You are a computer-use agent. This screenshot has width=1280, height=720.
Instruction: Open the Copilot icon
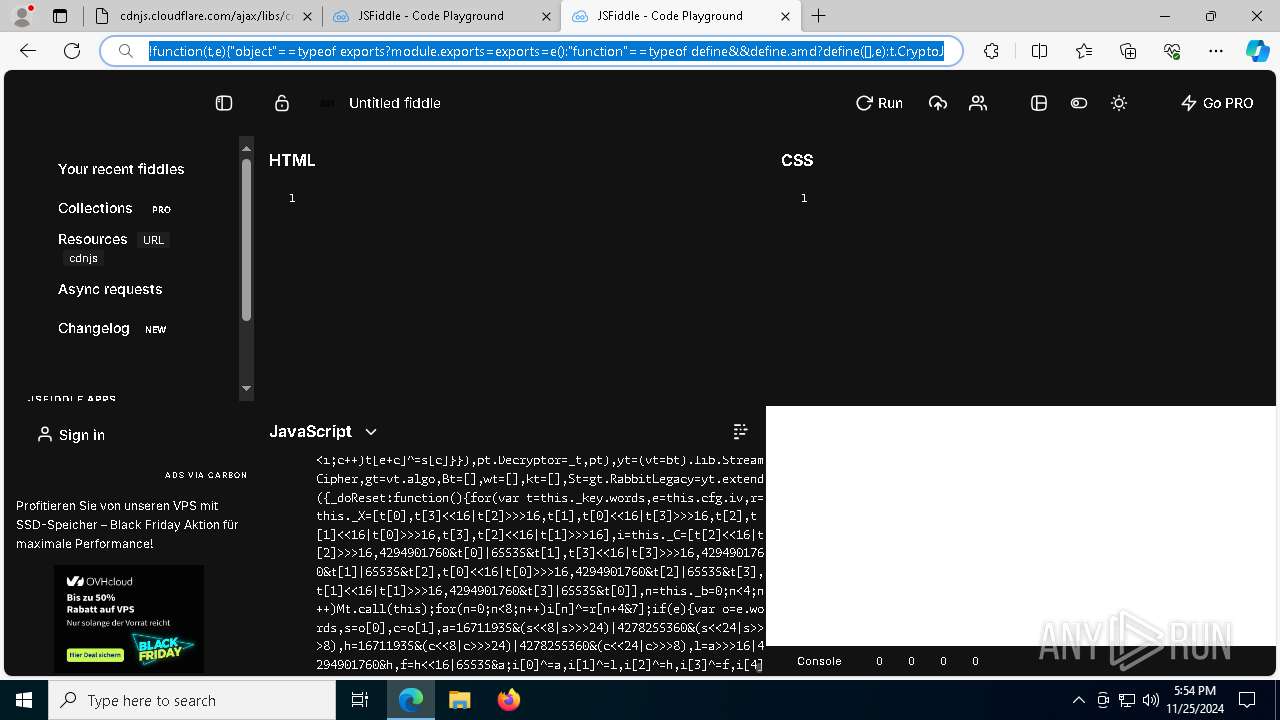tap(1257, 51)
